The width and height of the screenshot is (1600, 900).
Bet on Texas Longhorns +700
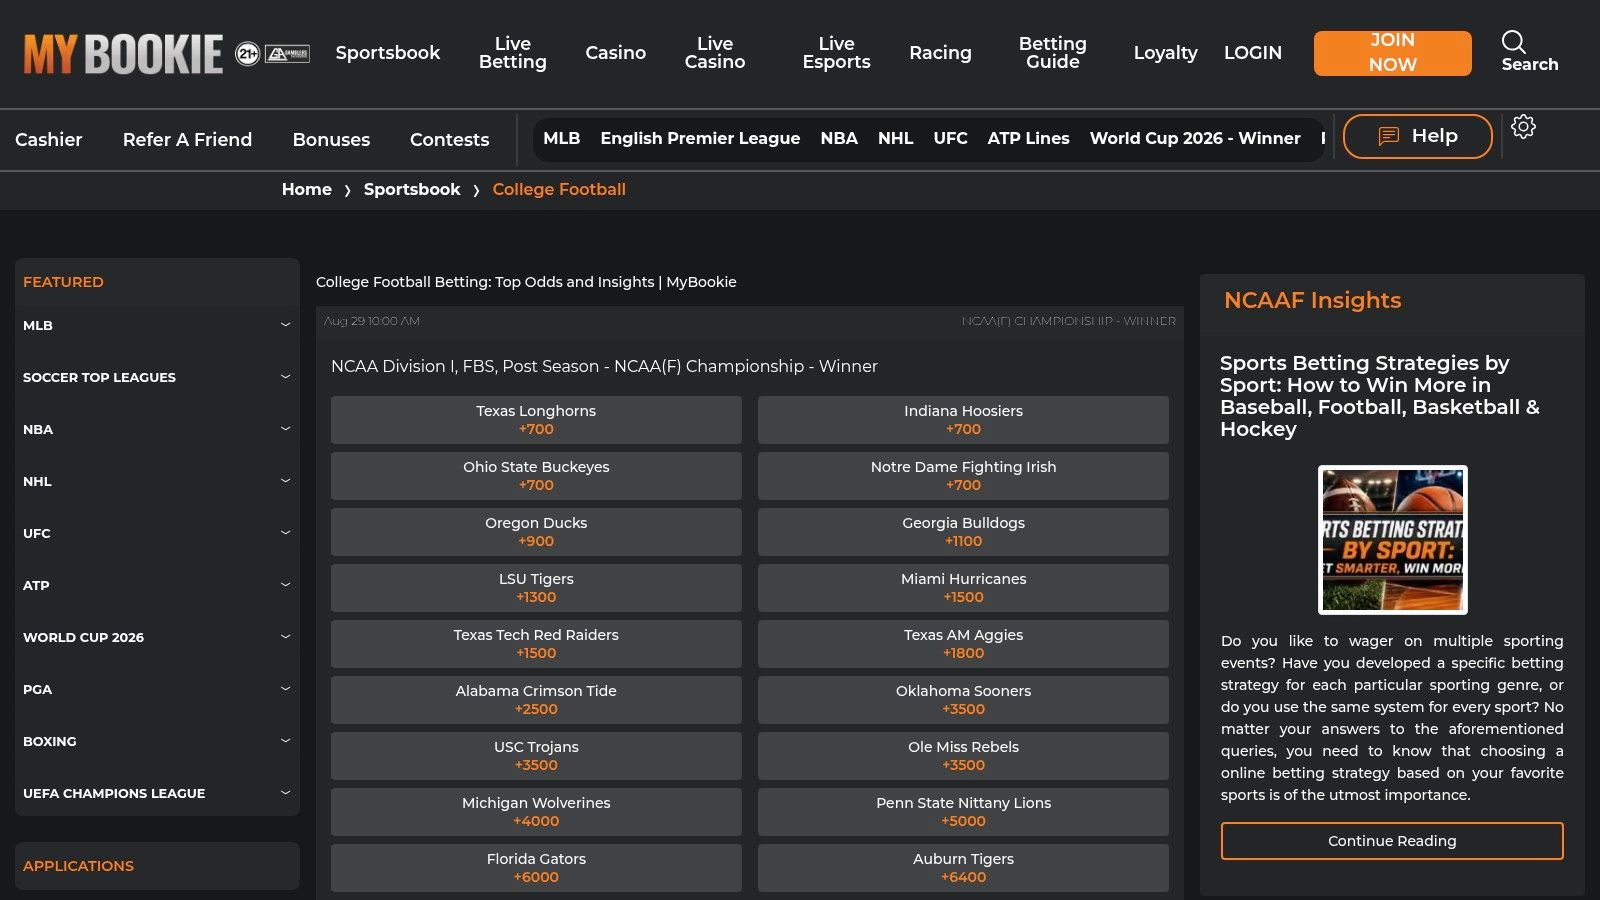(x=536, y=420)
